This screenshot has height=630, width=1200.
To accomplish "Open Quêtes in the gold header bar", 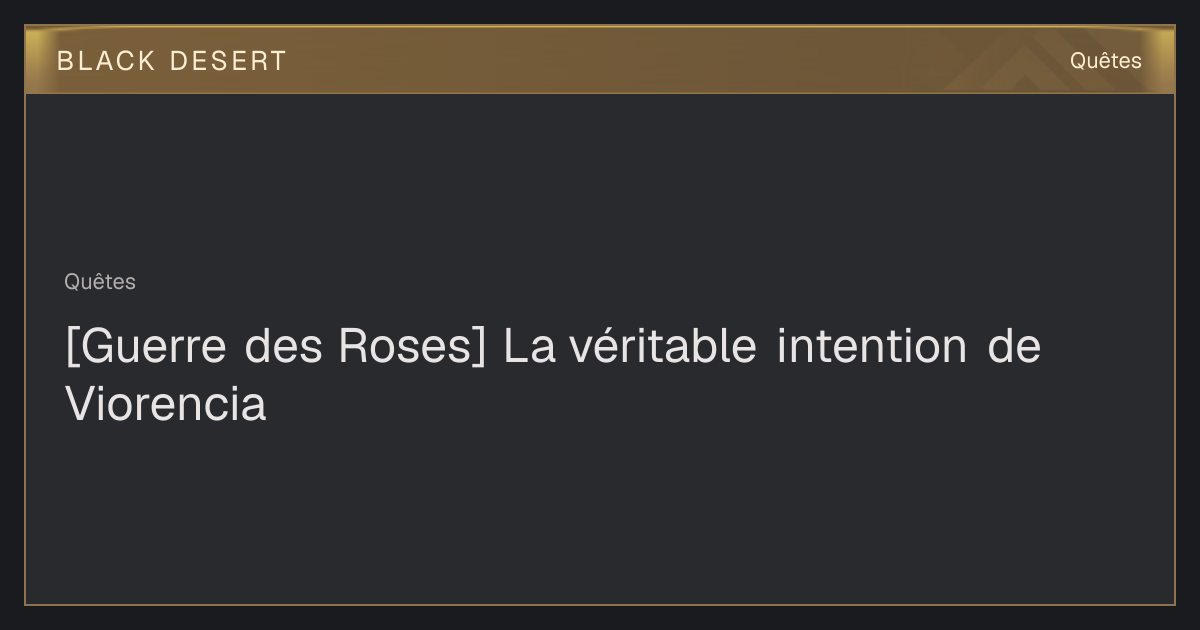I will (x=1105, y=60).
